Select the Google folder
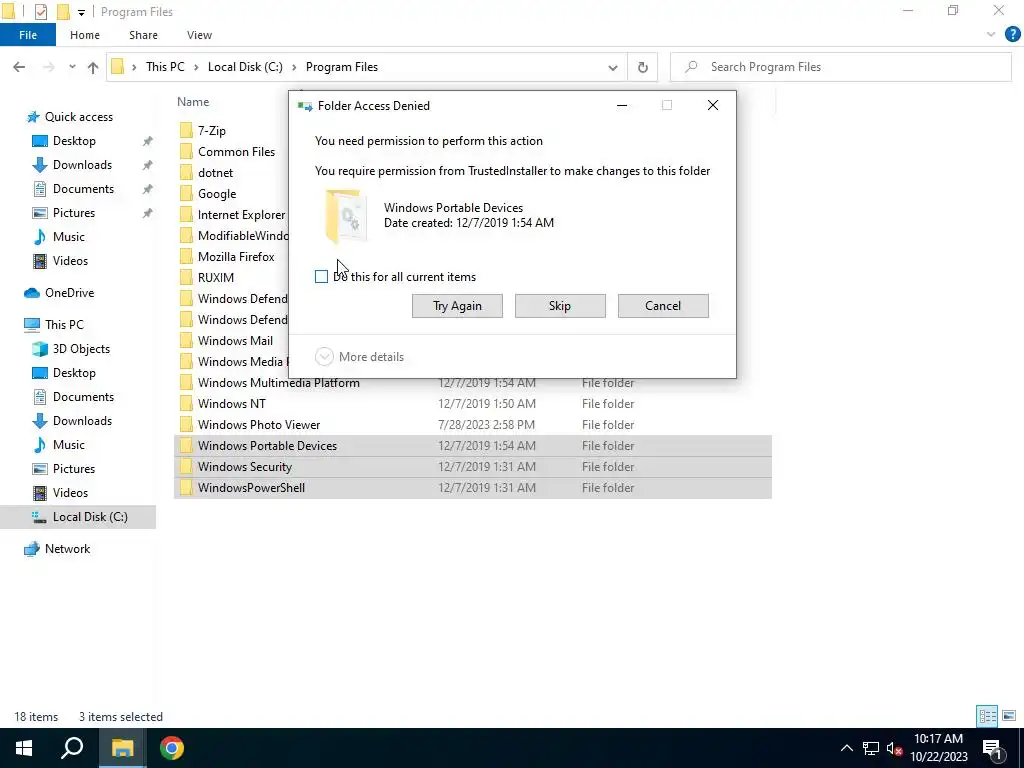 point(217,194)
